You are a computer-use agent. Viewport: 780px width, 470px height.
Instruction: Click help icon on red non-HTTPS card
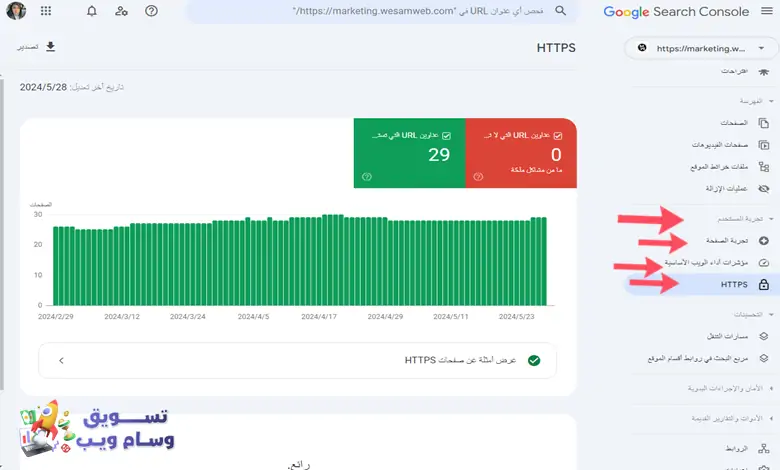(x=478, y=177)
